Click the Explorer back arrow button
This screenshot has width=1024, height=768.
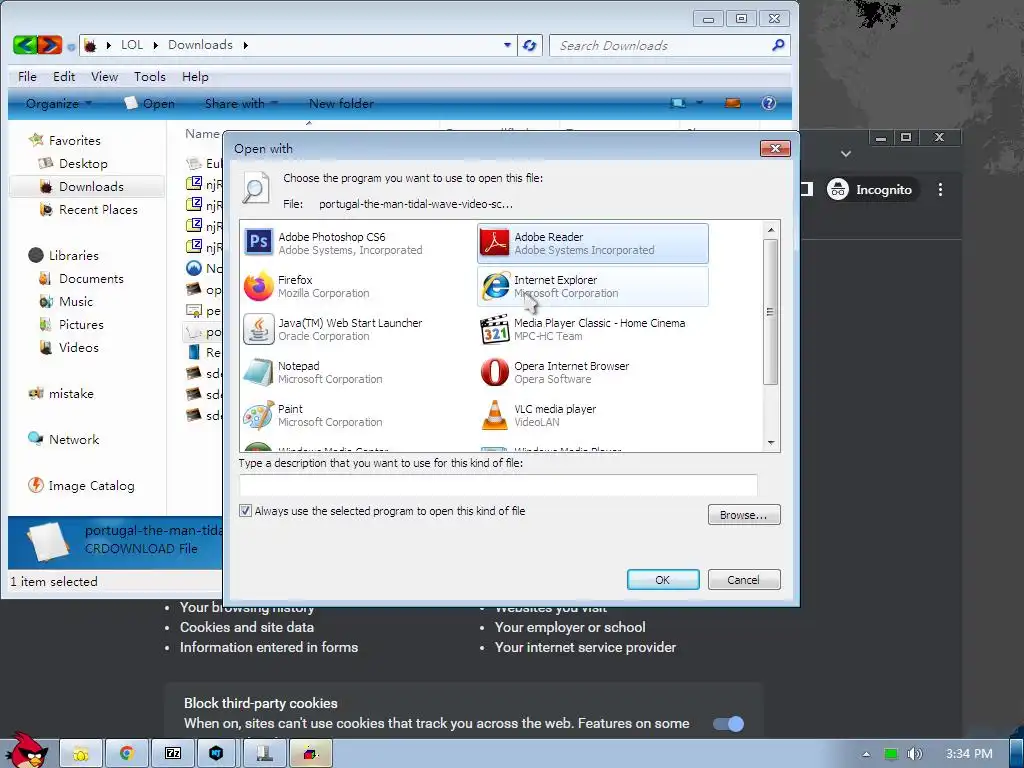pos(24,45)
